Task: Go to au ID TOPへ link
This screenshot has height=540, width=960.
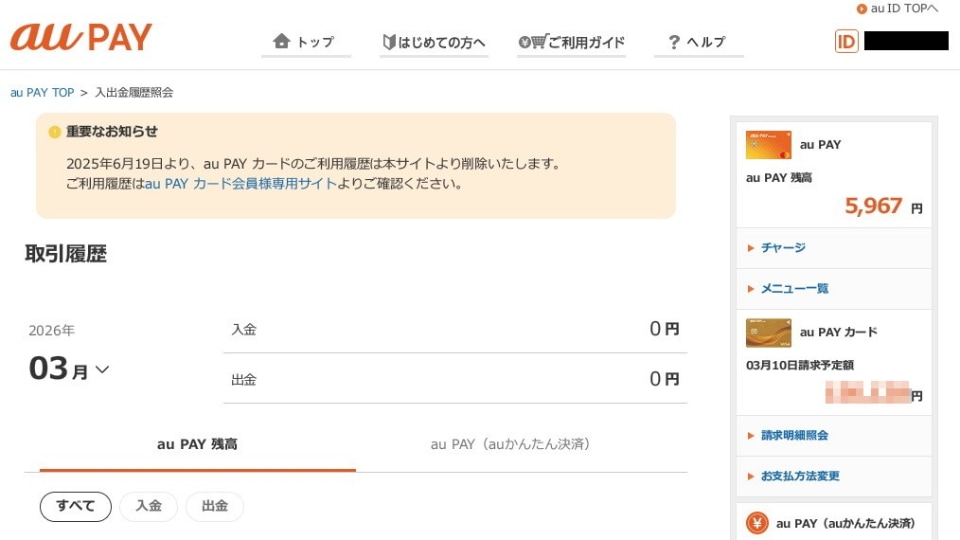Action: [904, 9]
